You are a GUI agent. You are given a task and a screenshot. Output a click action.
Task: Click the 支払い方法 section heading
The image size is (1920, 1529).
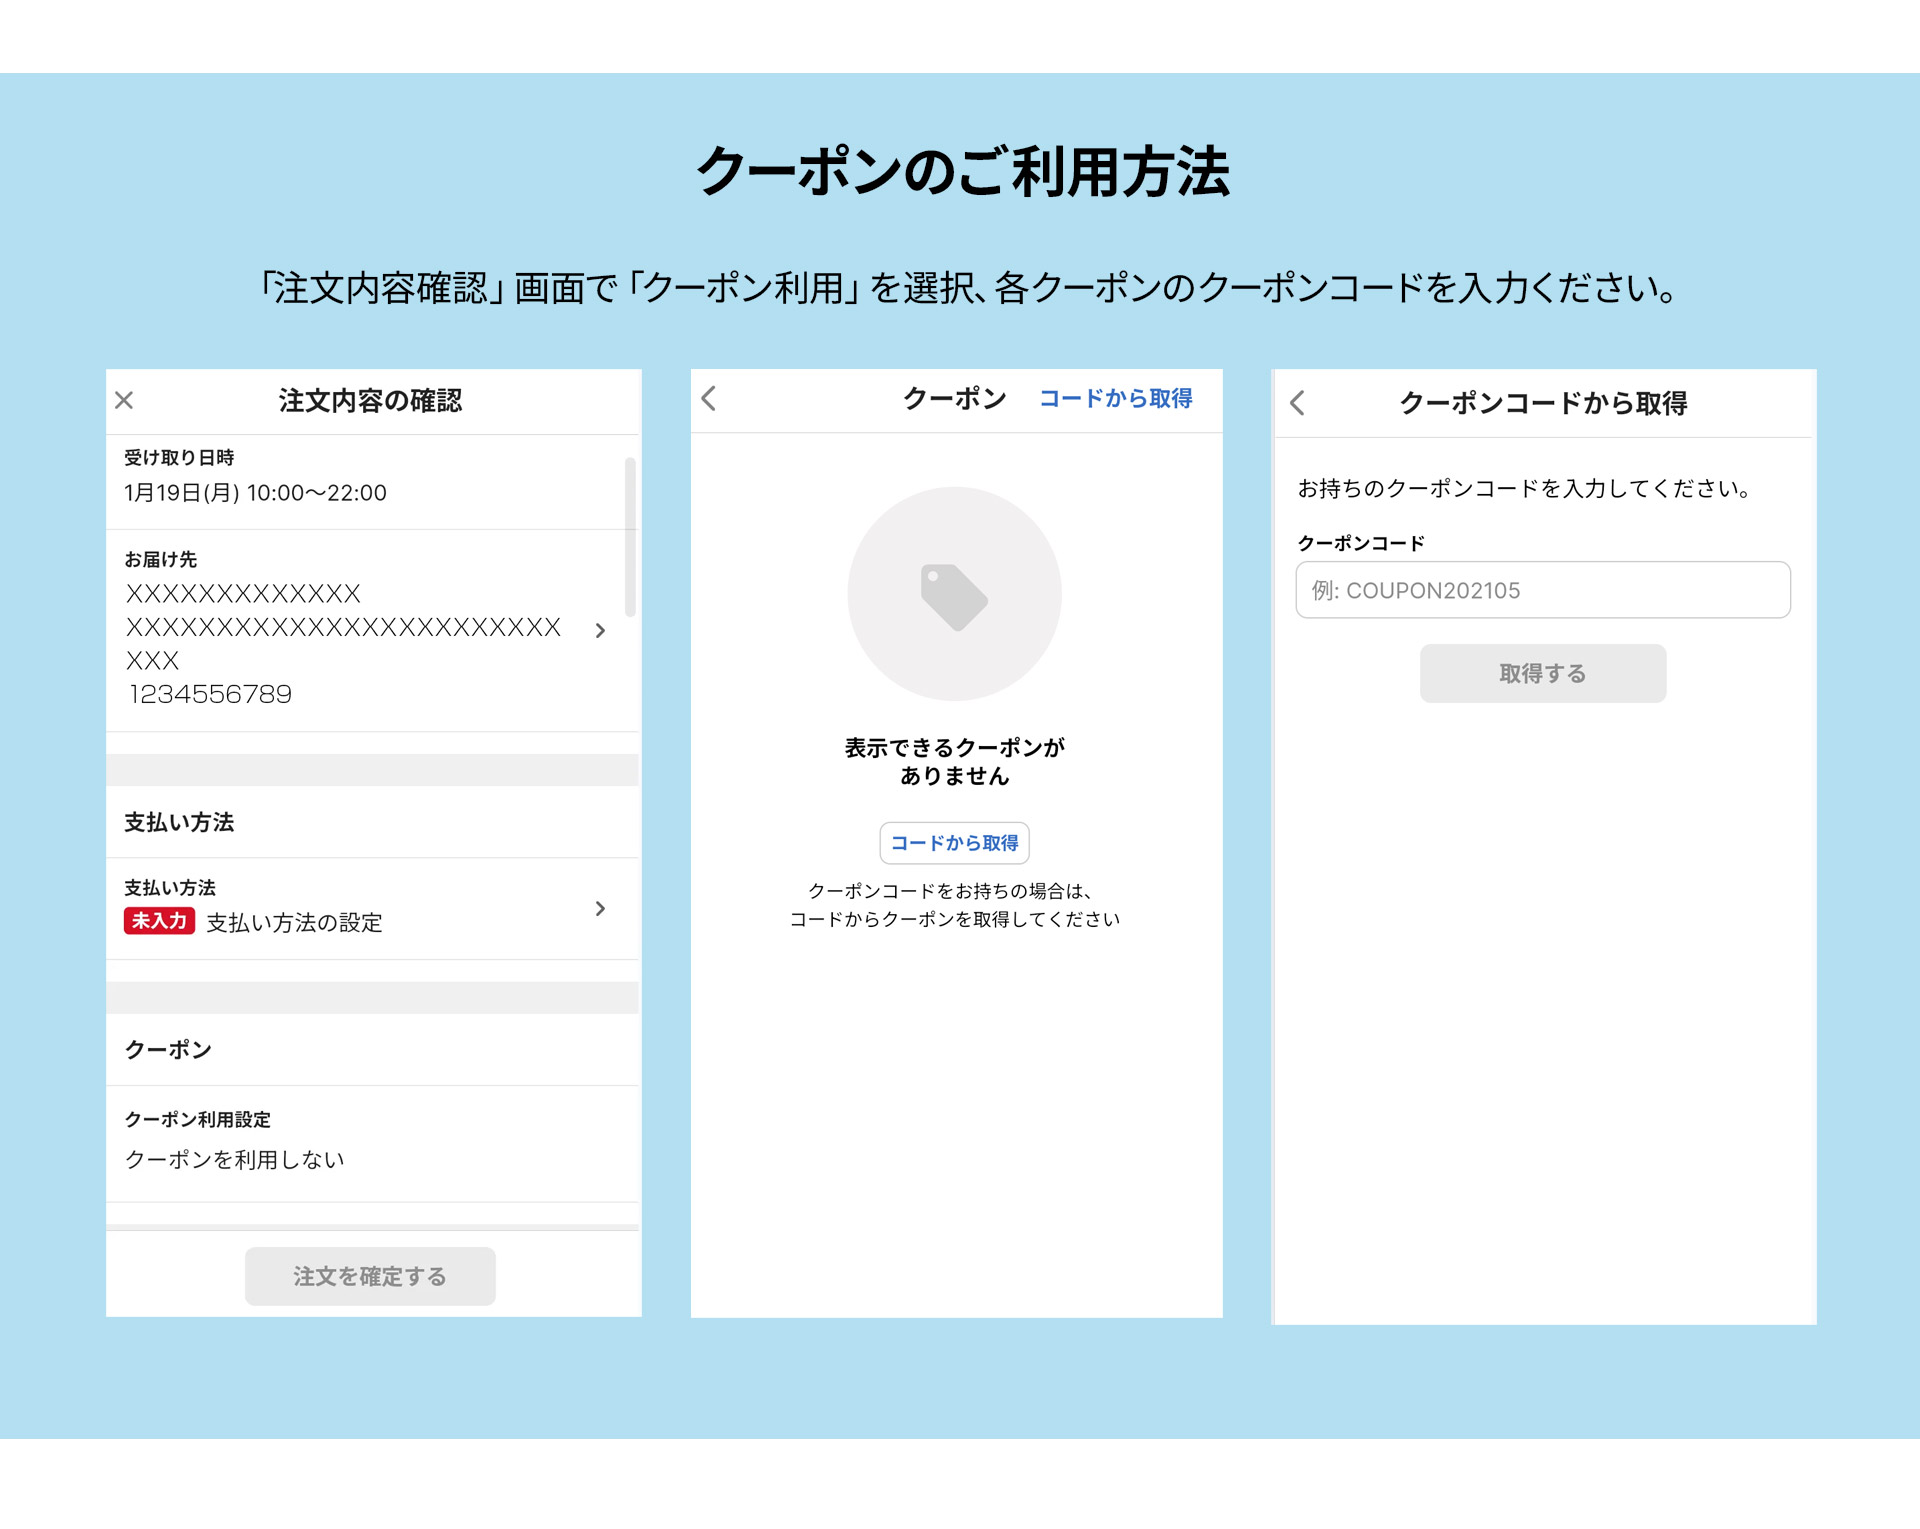[x=179, y=822]
